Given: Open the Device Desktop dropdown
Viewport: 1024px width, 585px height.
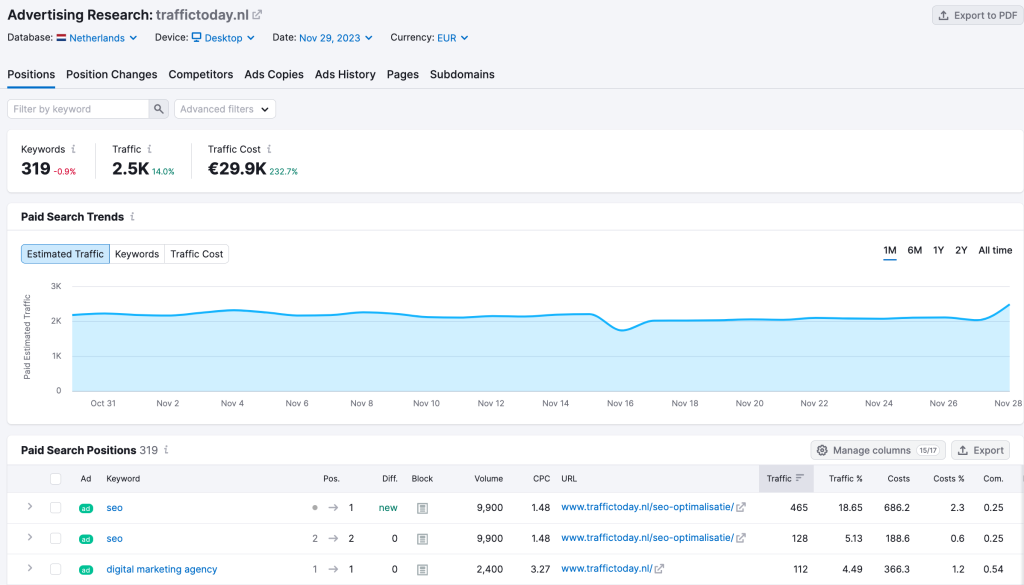Looking at the screenshot, I should pos(222,37).
